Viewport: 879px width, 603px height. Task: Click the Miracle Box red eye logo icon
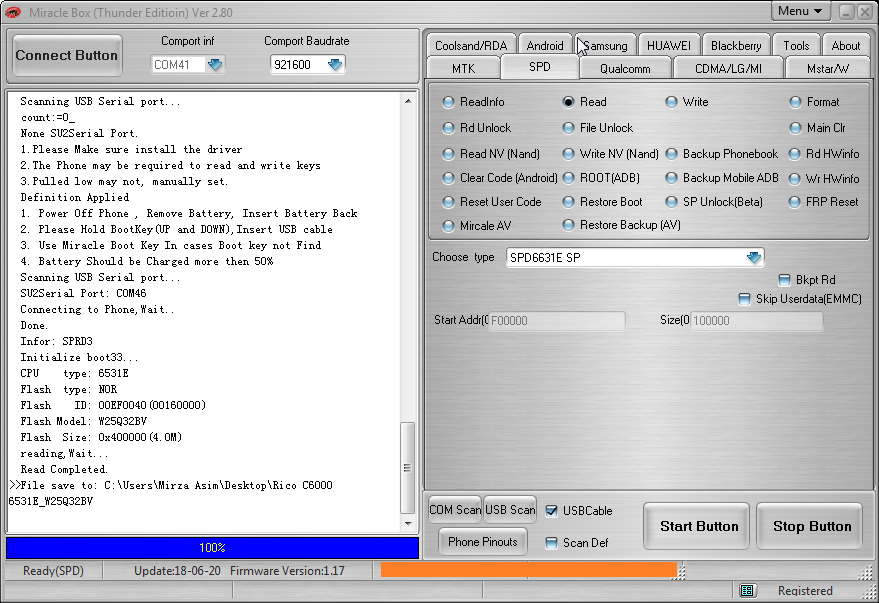pos(12,12)
